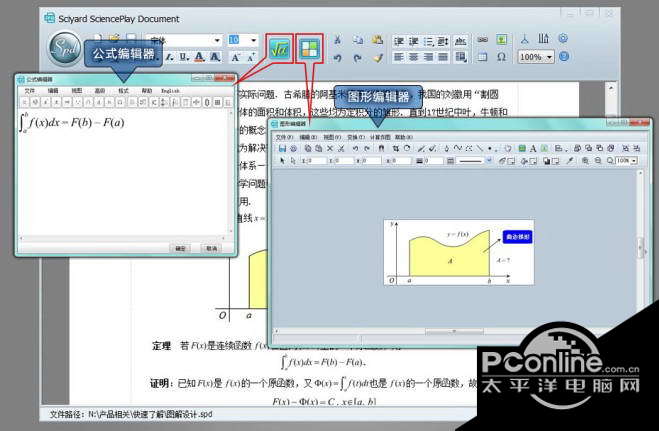Toggle justified text alignment
Image resolution: width=659 pixels, height=431 pixels.
(x=443, y=57)
